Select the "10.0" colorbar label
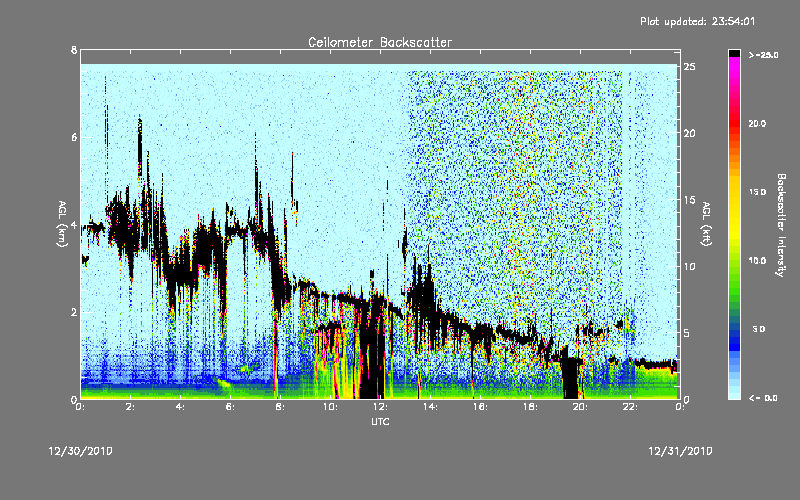 [757, 260]
